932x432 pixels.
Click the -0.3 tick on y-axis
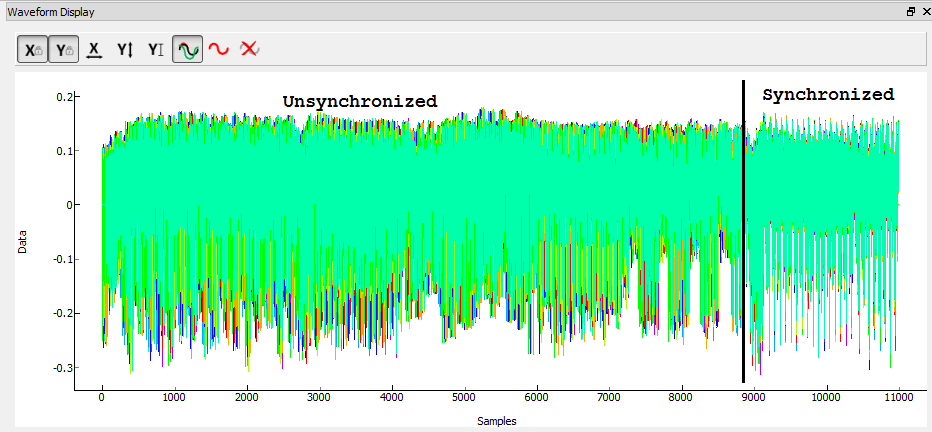pyautogui.click(x=63, y=368)
